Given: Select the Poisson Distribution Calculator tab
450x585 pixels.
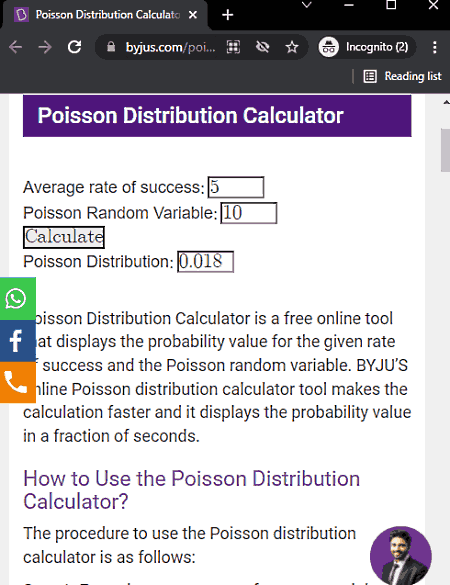Looking at the screenshot, I should coord(104,15).
